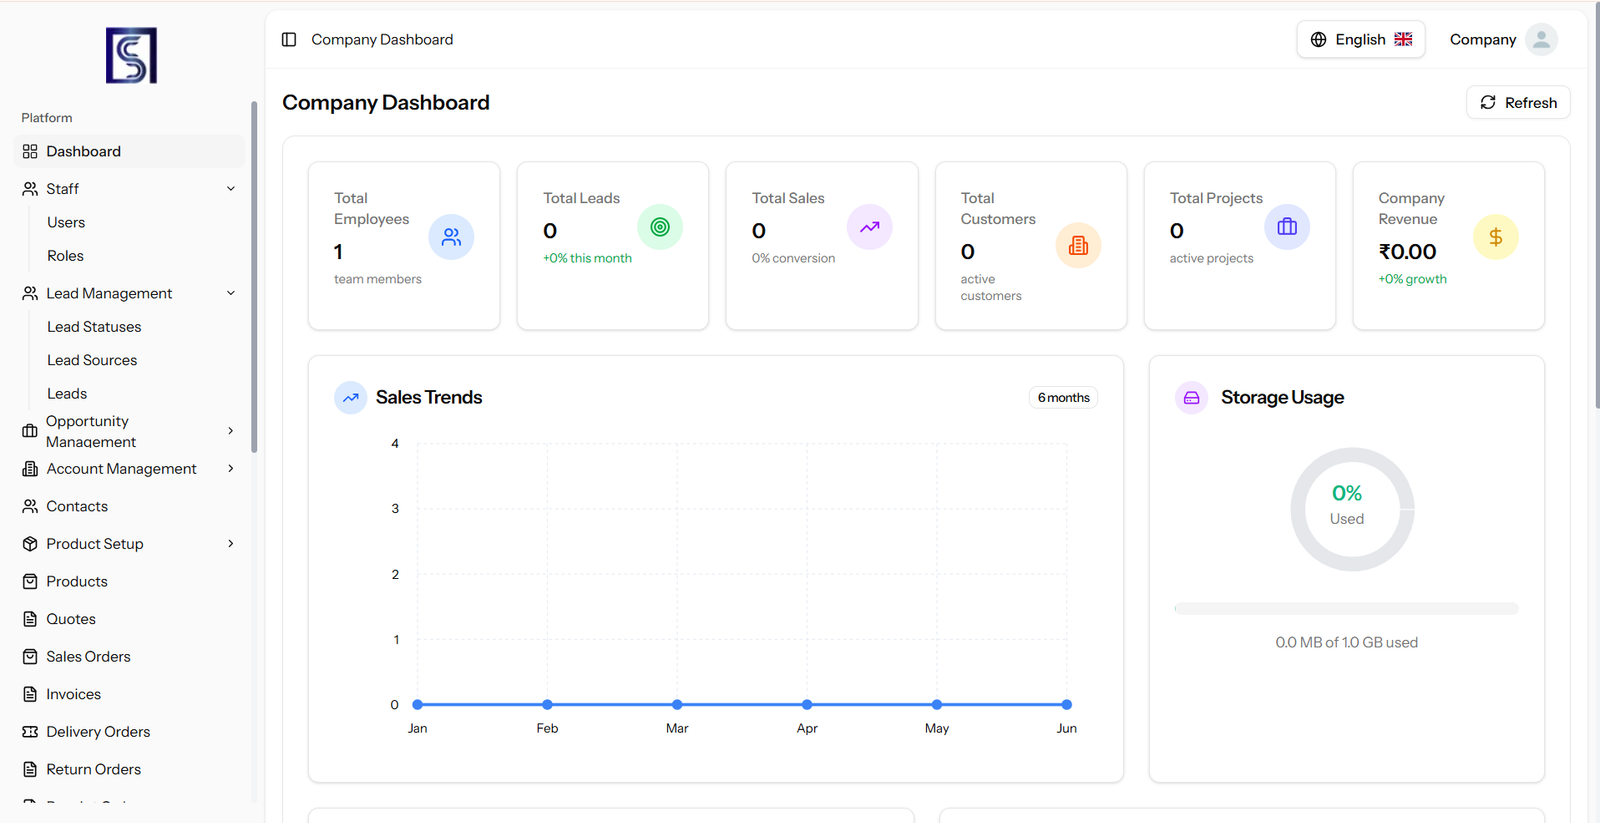Click the Total Customers building icon
Image resolution: width=1600 pixels, height=823 pixels.
click(x=1078, y=245)
